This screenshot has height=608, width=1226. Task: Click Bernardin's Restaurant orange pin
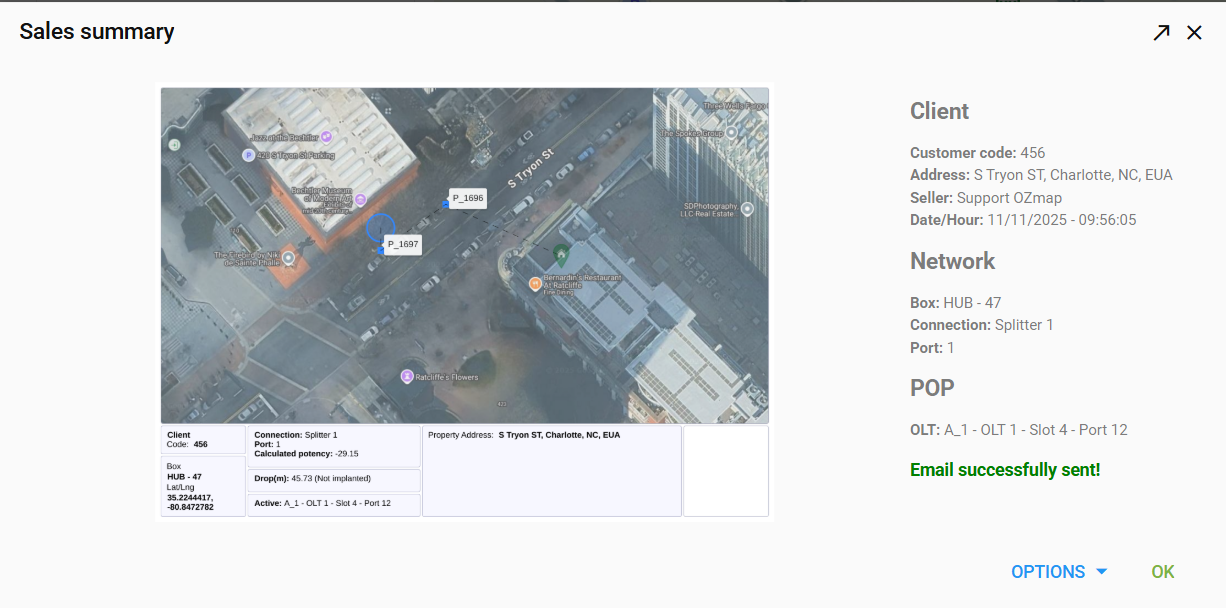click(535, 284)
